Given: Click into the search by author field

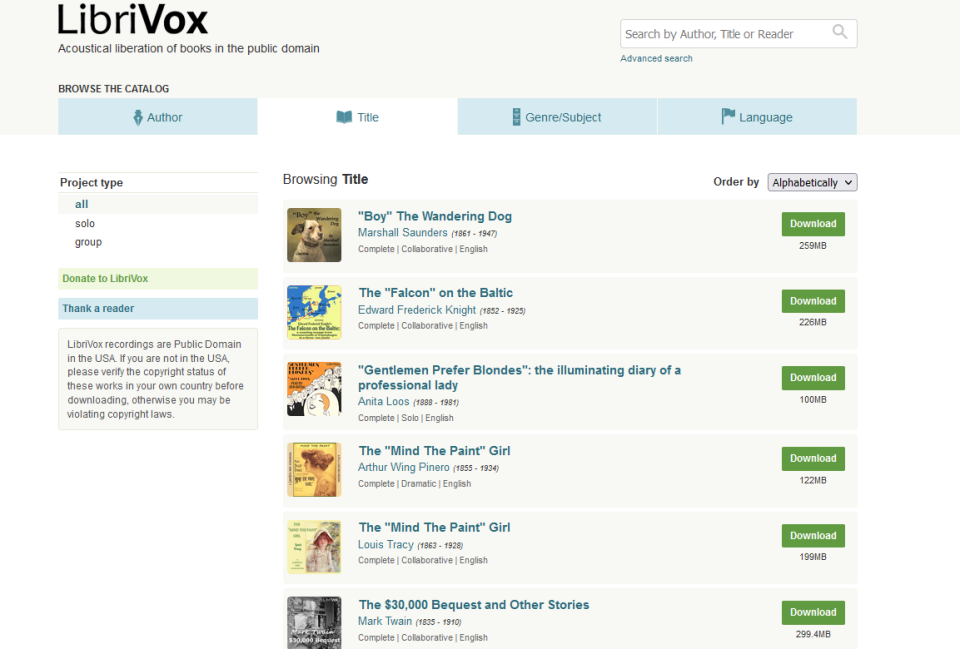Looking at the screenshot, I should (723, 34).
